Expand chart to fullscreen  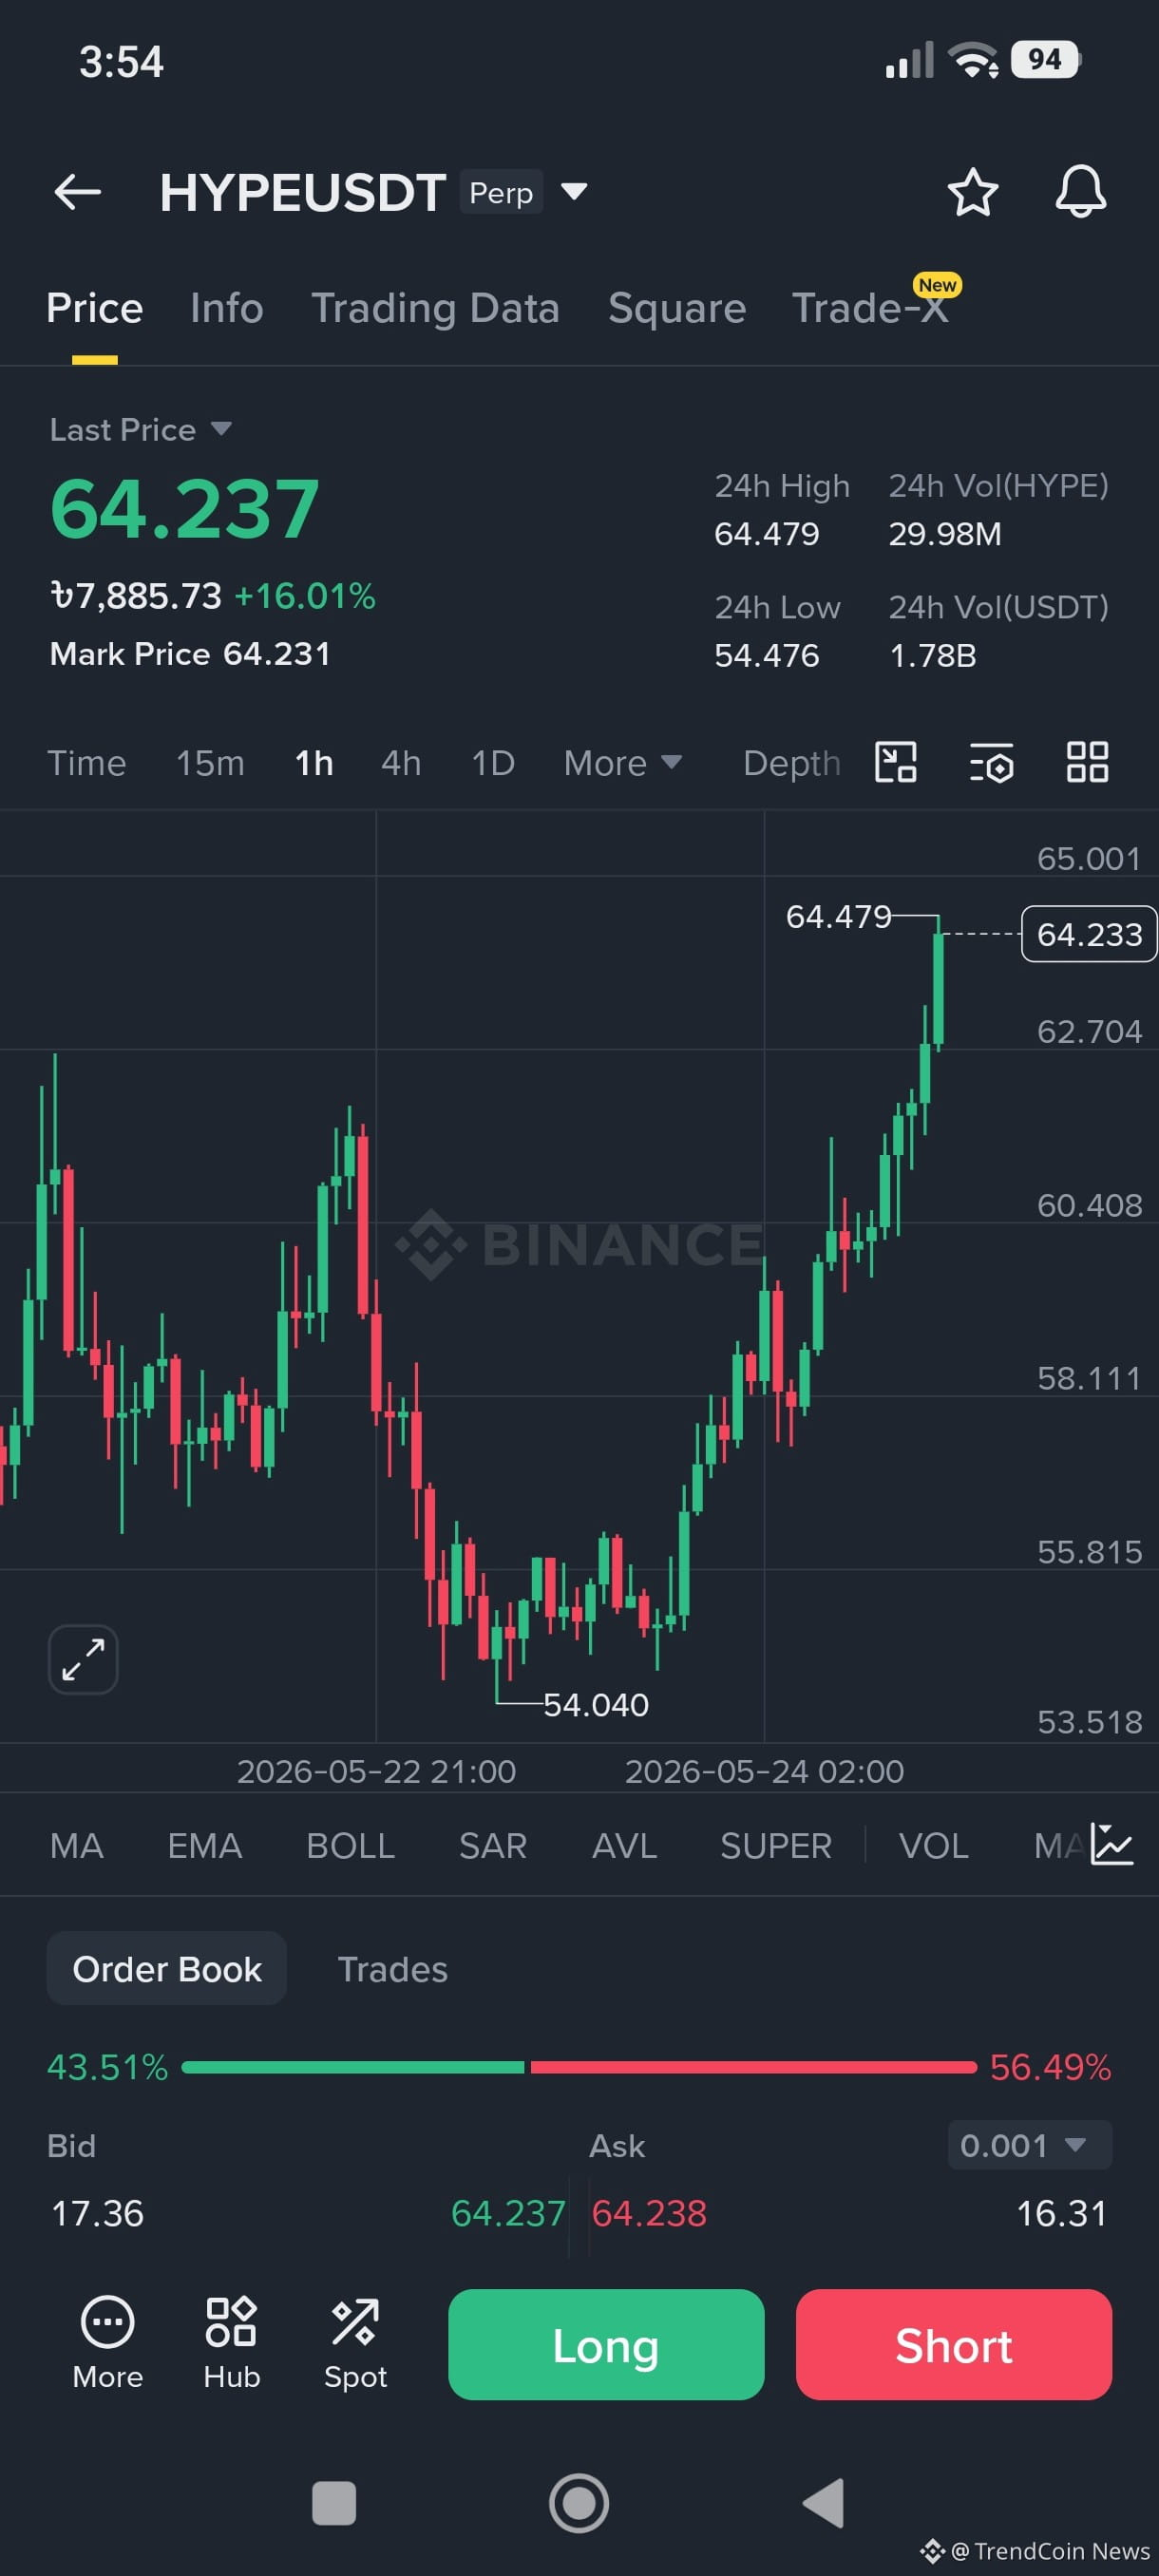pyautogui.click(x=83, y=1659)
